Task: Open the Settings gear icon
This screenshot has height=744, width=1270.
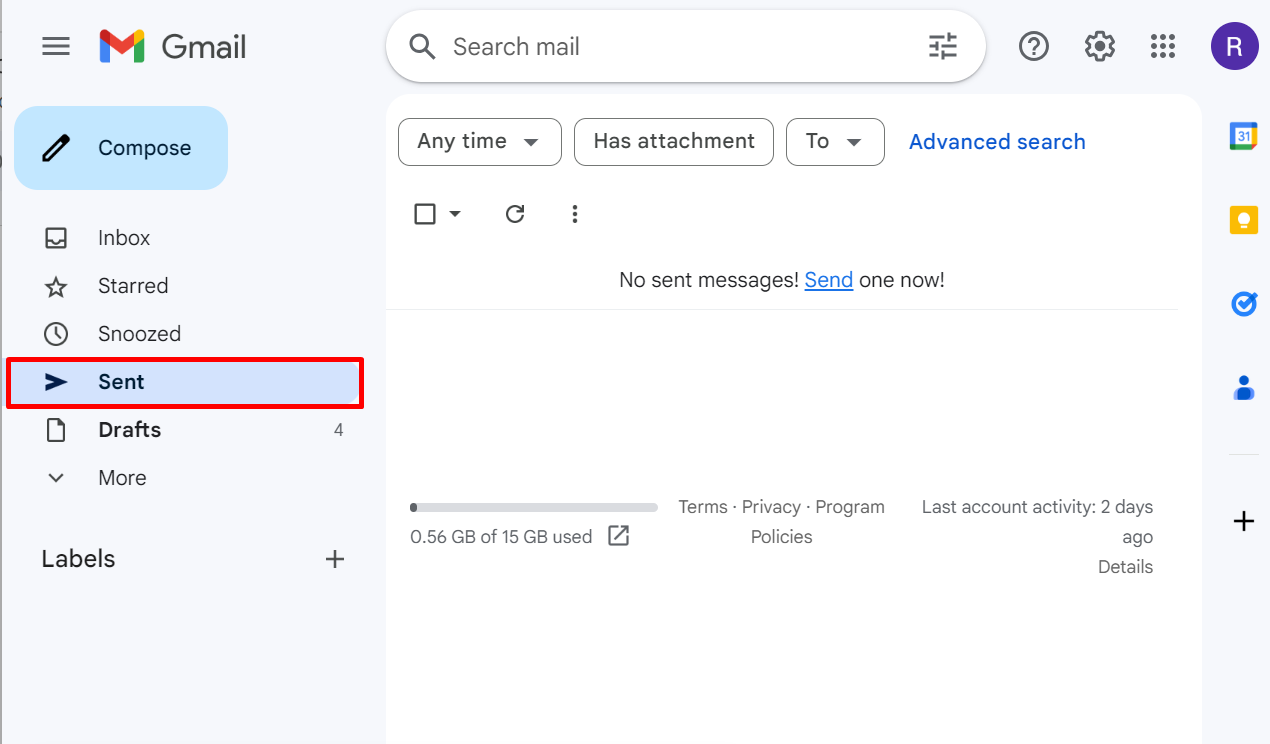Action: point(1099,46)
